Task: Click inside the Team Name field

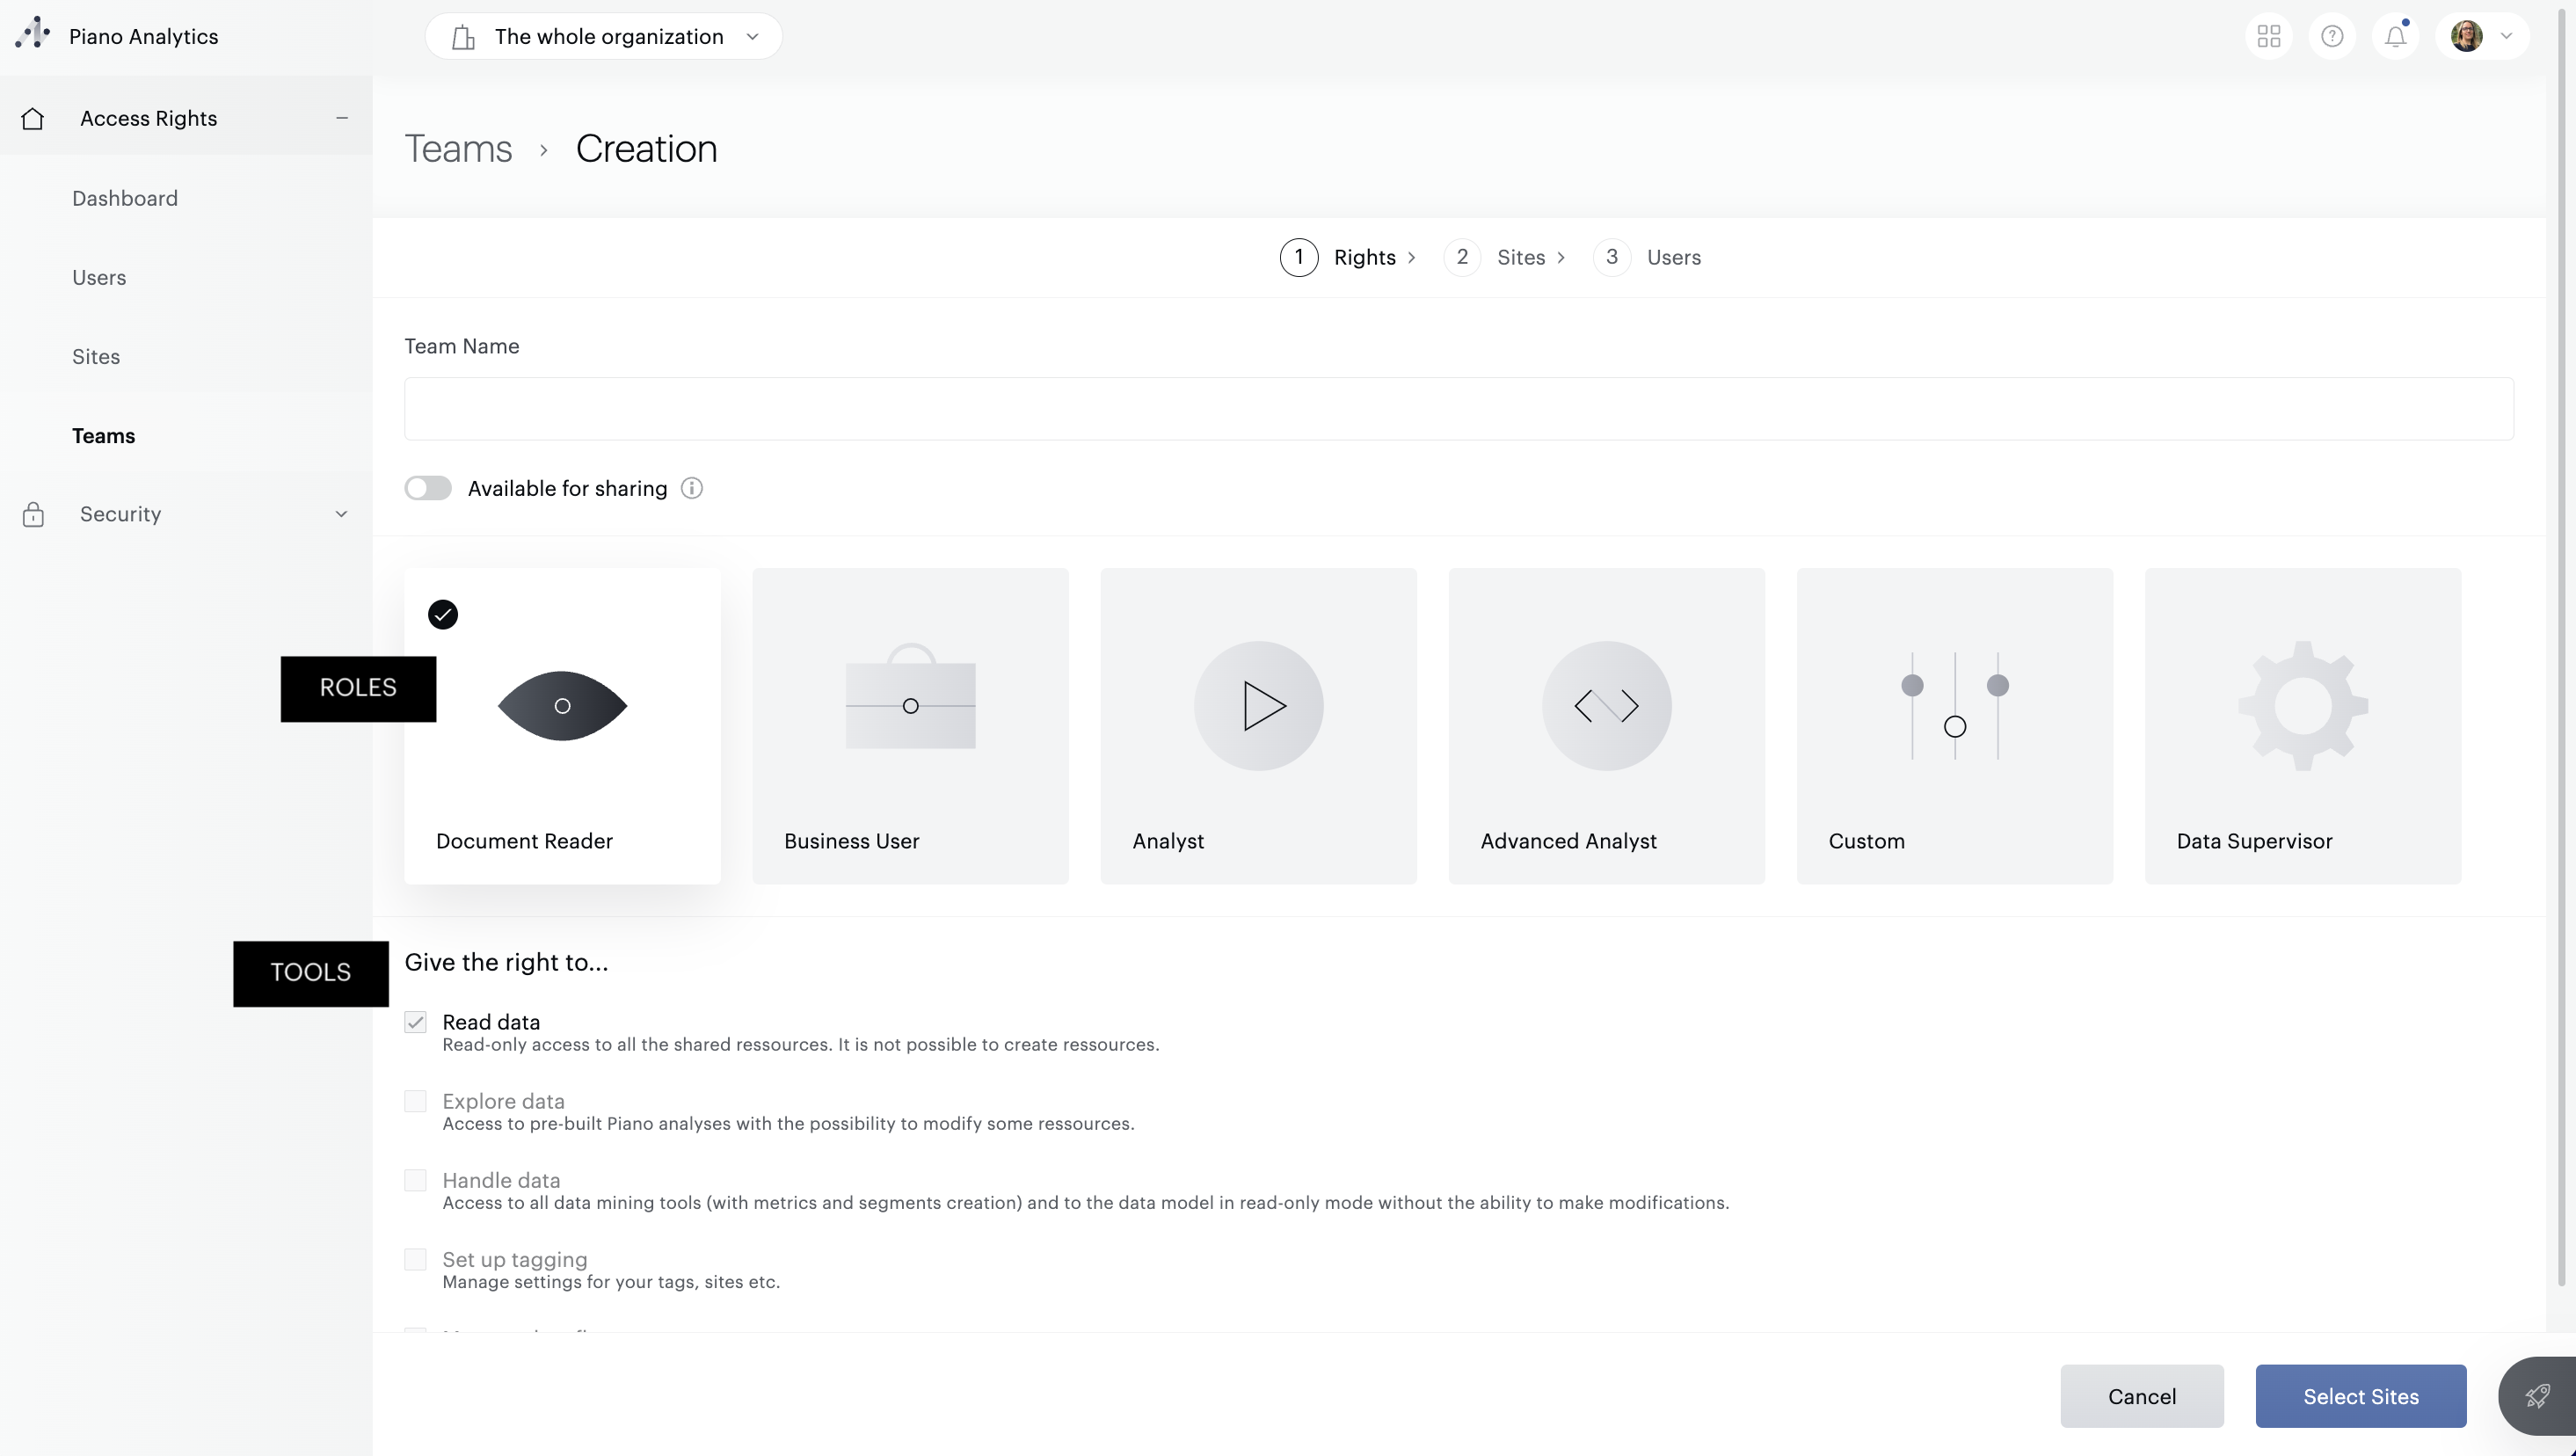Action: (x=1458, y=408)
